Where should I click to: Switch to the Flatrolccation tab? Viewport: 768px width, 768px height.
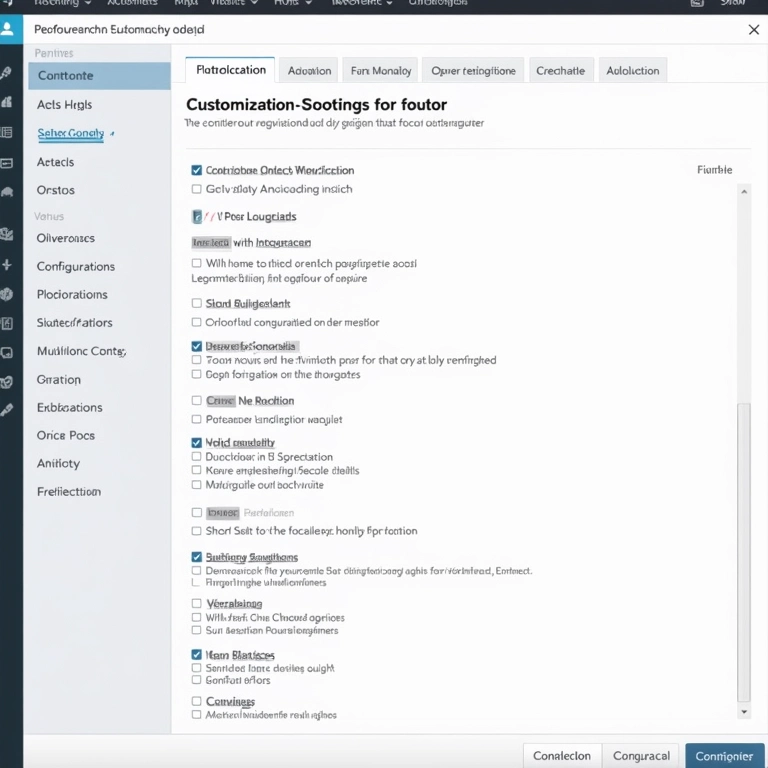click(230, 70)
